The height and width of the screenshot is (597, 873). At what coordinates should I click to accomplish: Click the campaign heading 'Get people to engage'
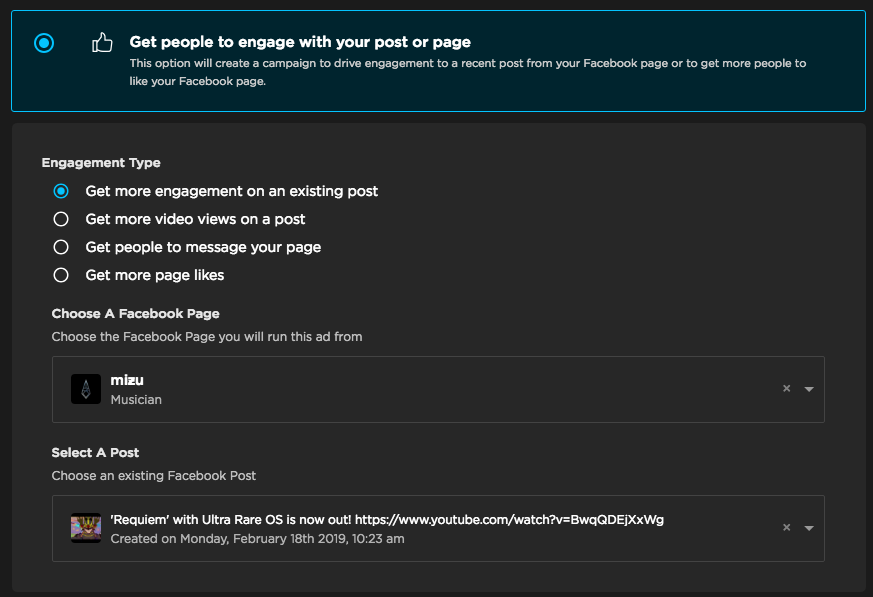(x=300, y=42)
